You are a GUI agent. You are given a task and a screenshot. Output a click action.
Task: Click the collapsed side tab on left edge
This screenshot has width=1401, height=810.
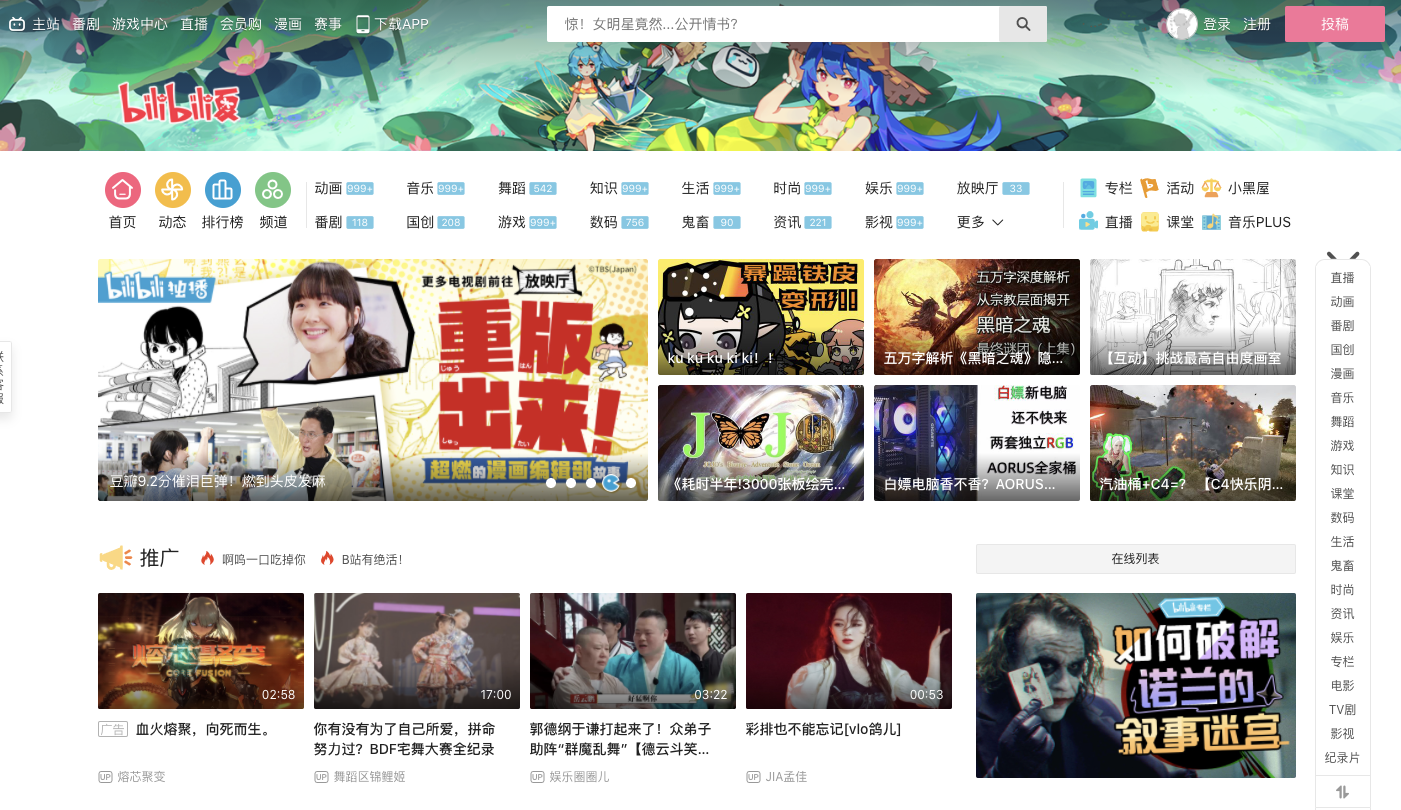coord(5,377)
